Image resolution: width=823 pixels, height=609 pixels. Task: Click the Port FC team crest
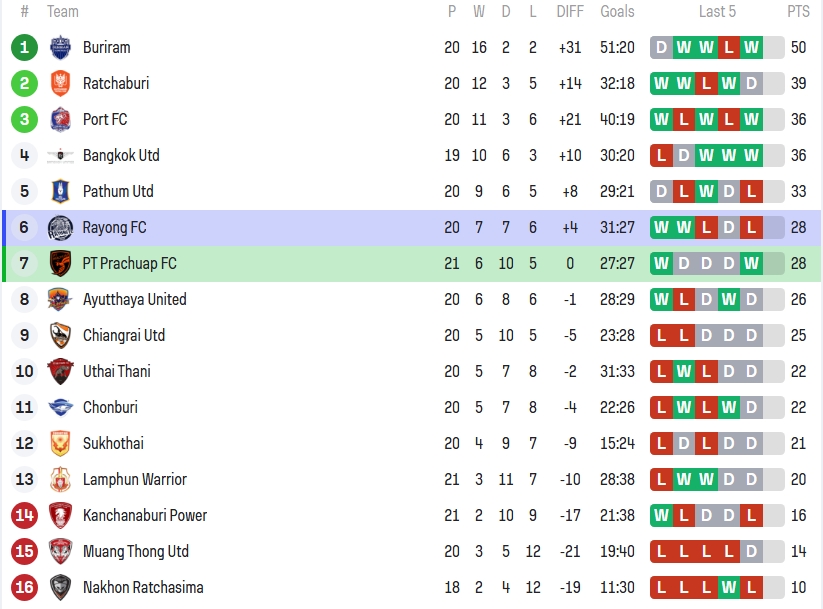tap(61, 119)
